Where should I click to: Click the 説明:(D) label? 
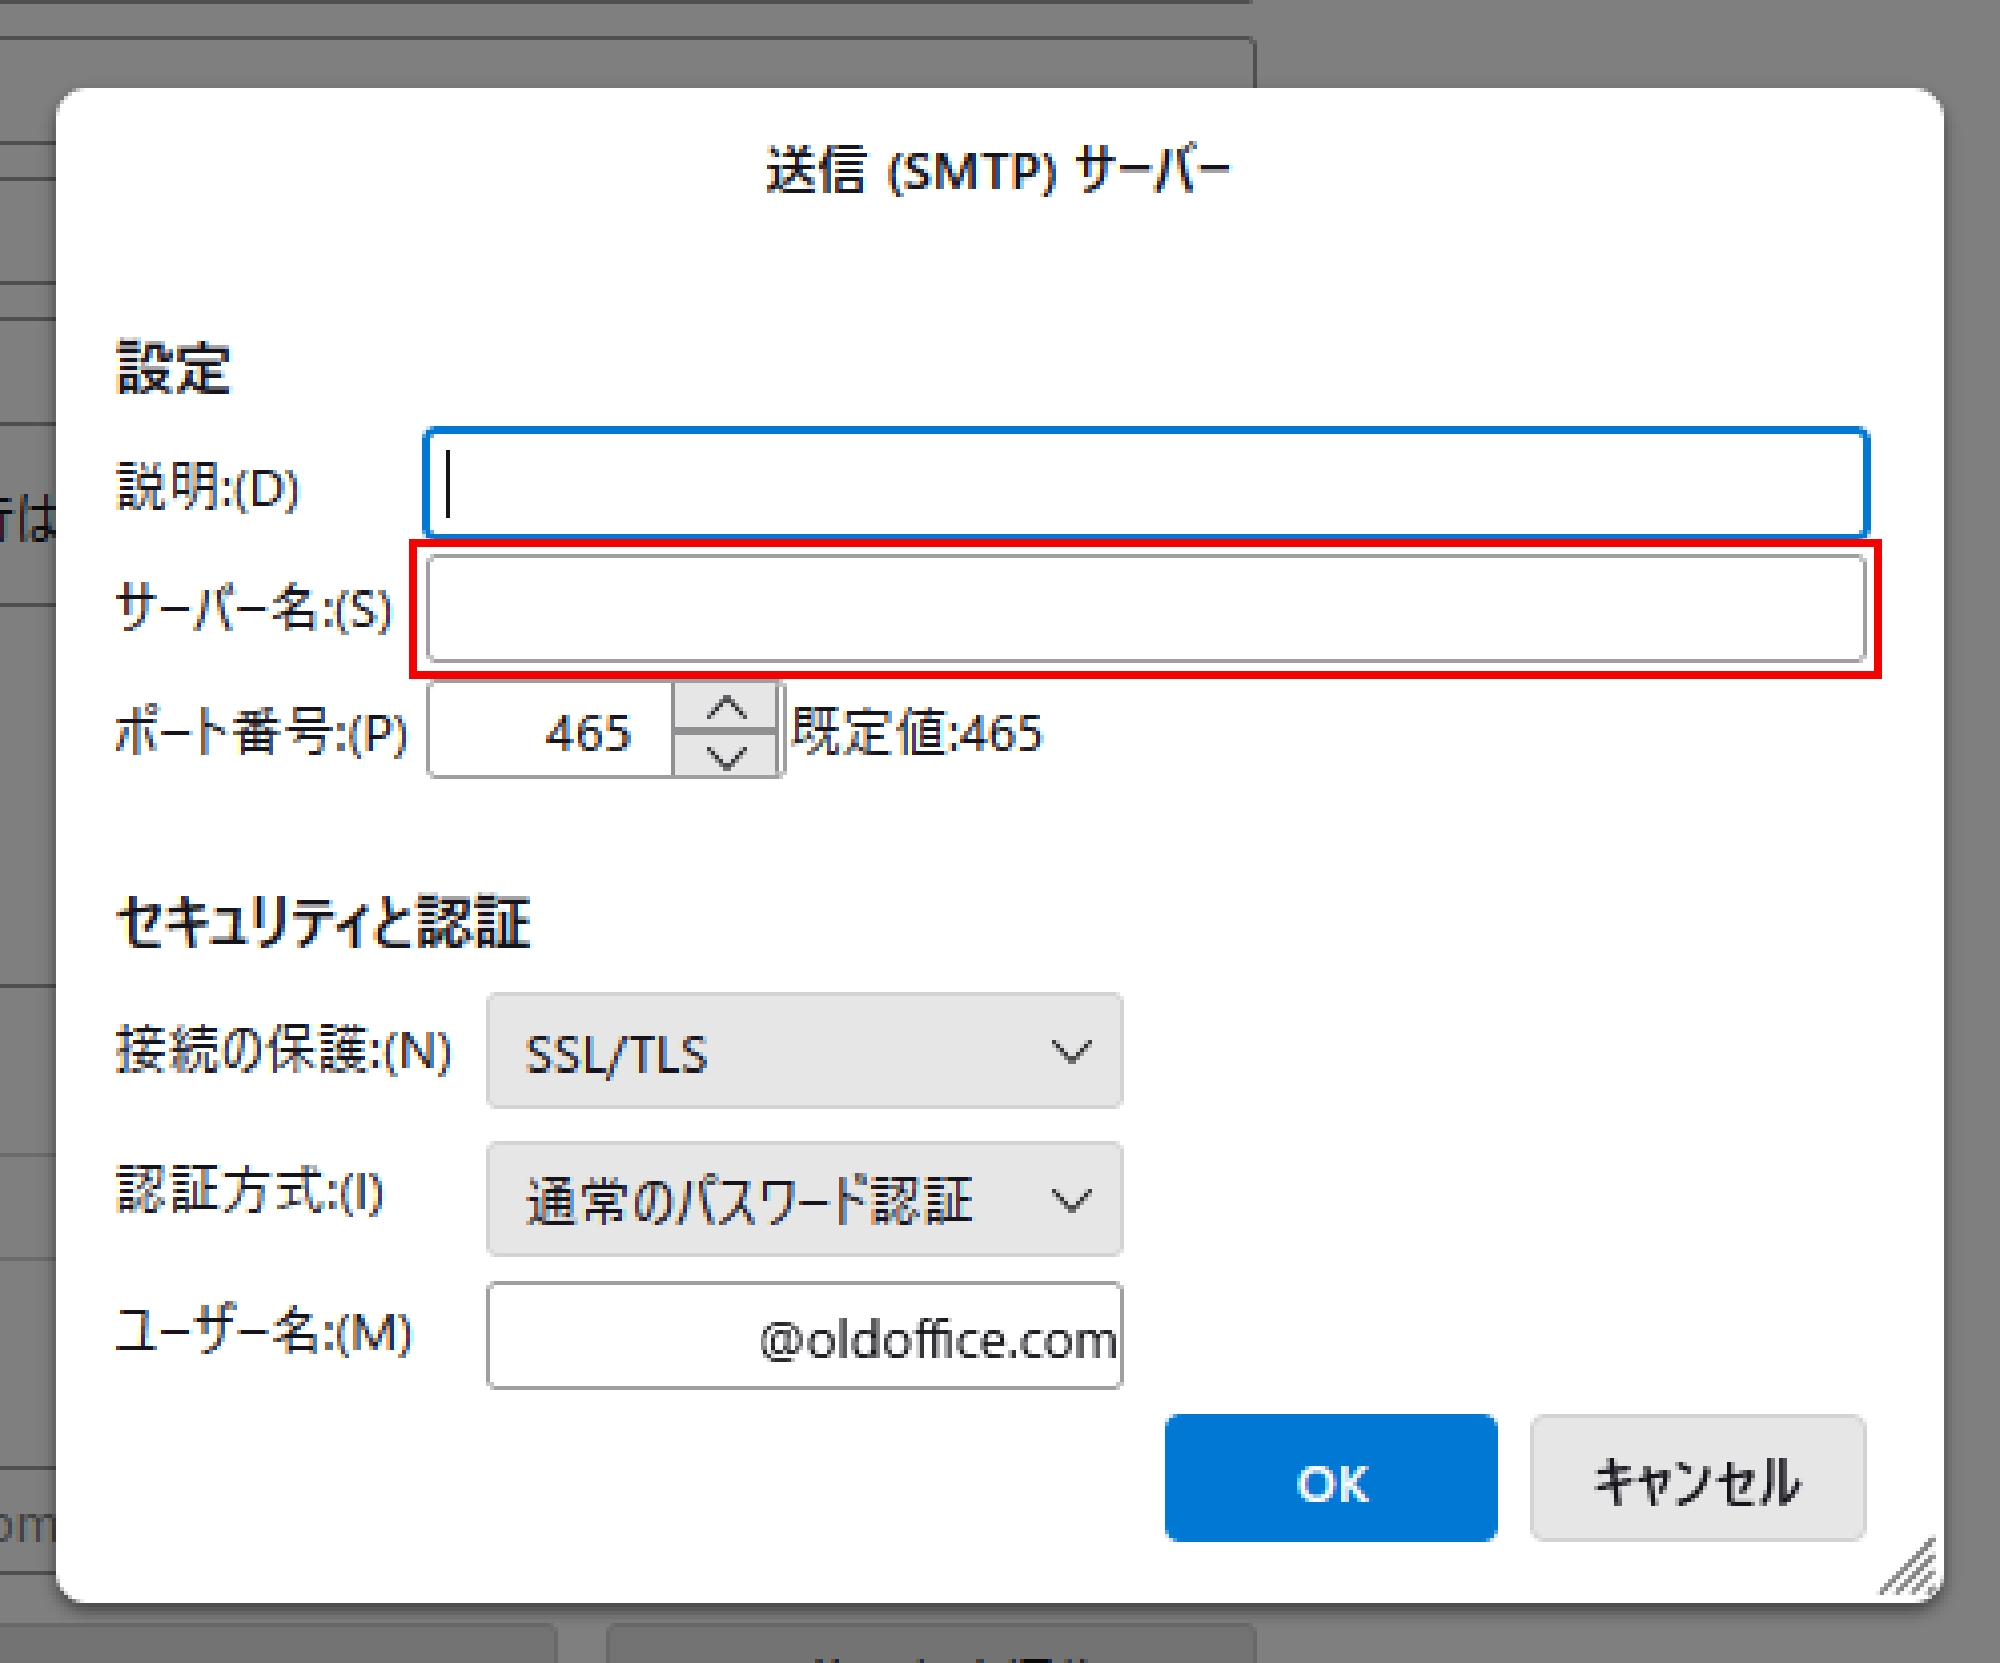[208, 487]
